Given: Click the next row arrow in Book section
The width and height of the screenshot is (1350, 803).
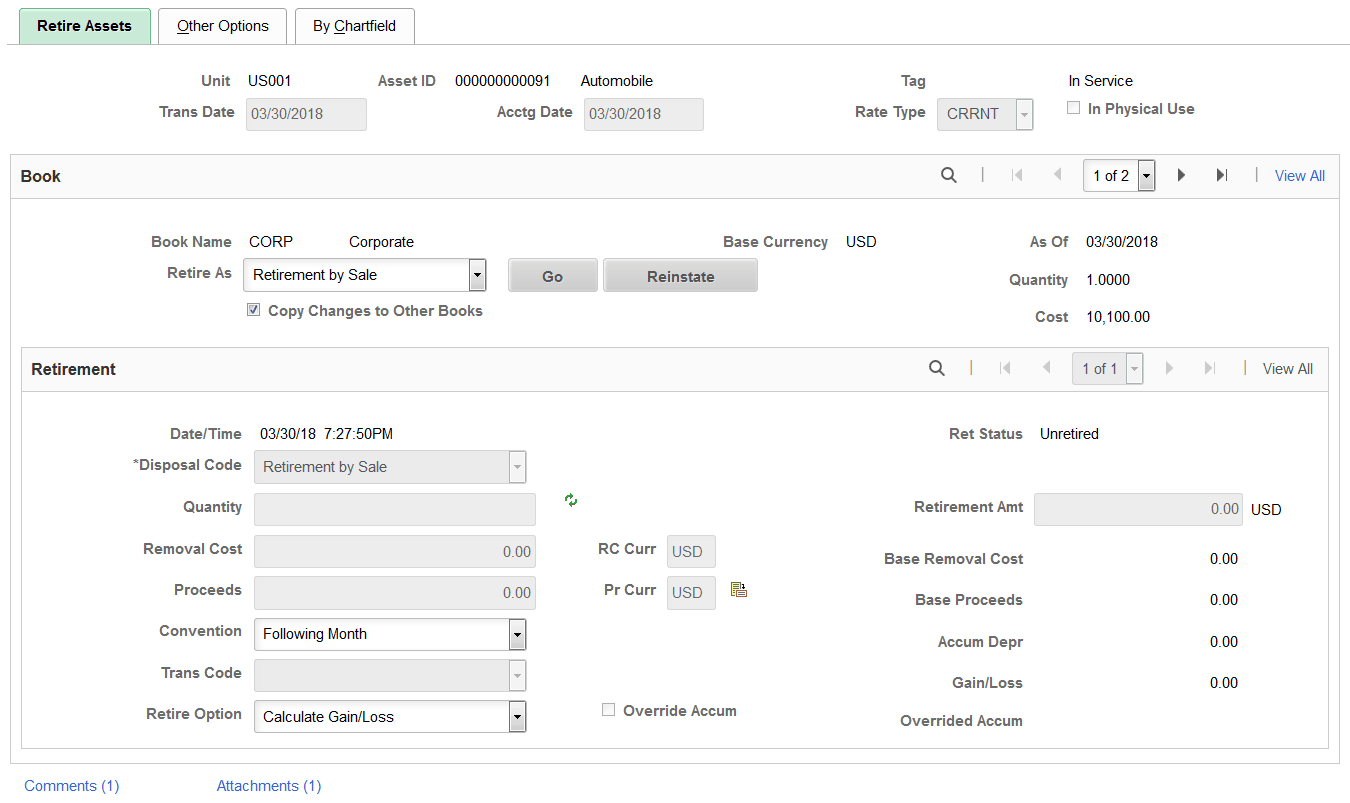Looking at the screenshot, I should [x=1182, y=175].
